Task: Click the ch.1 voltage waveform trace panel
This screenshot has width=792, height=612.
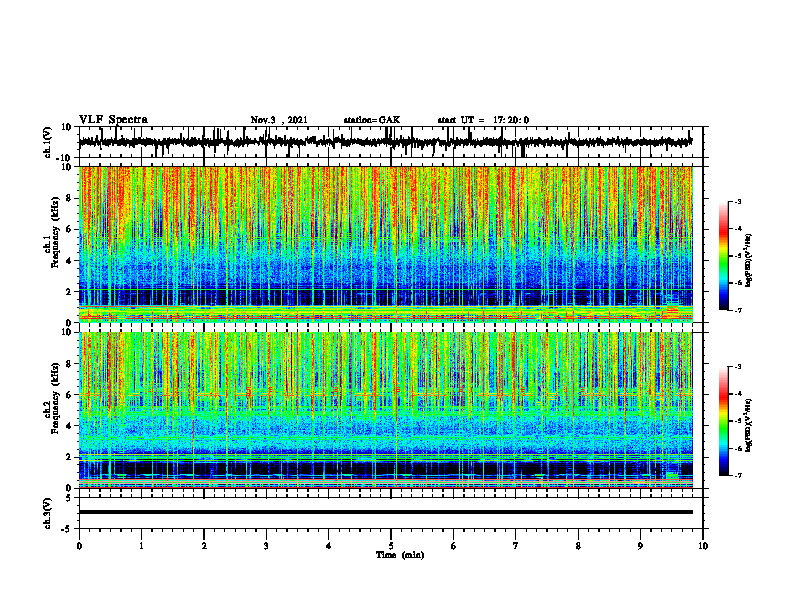Action: [391, 142]
